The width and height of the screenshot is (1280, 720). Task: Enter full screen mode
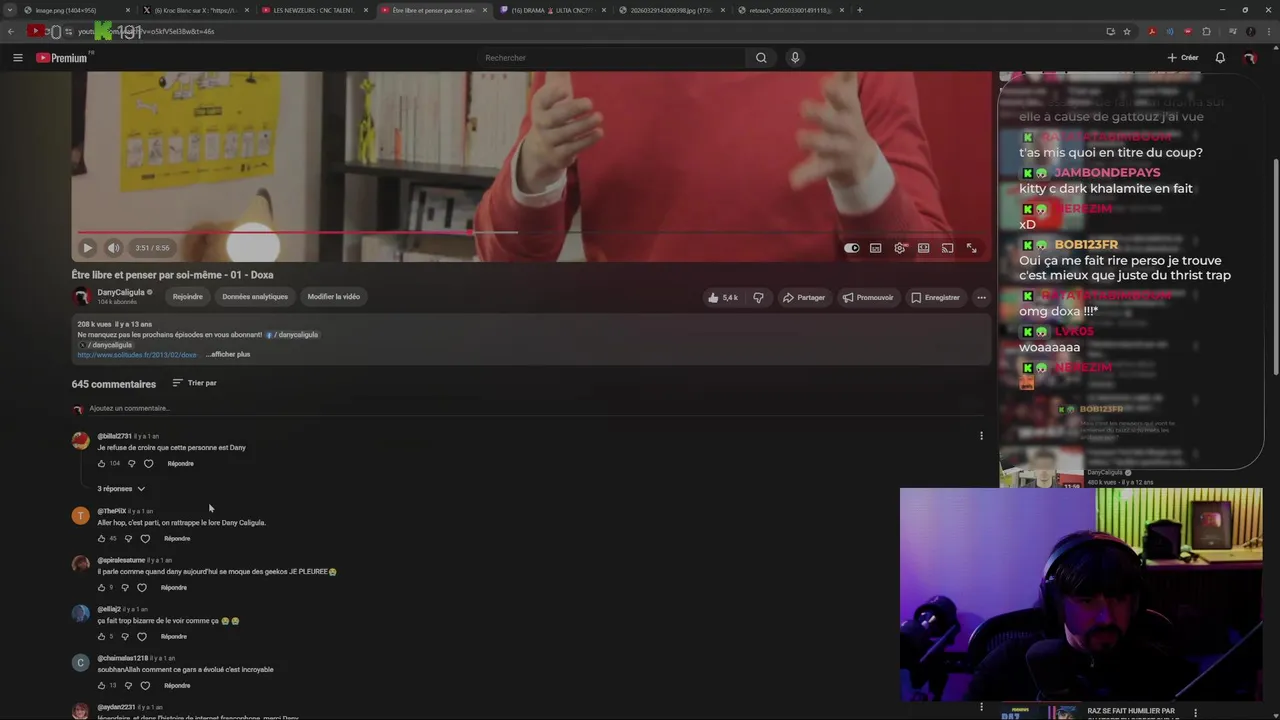[x=971, y=248]
